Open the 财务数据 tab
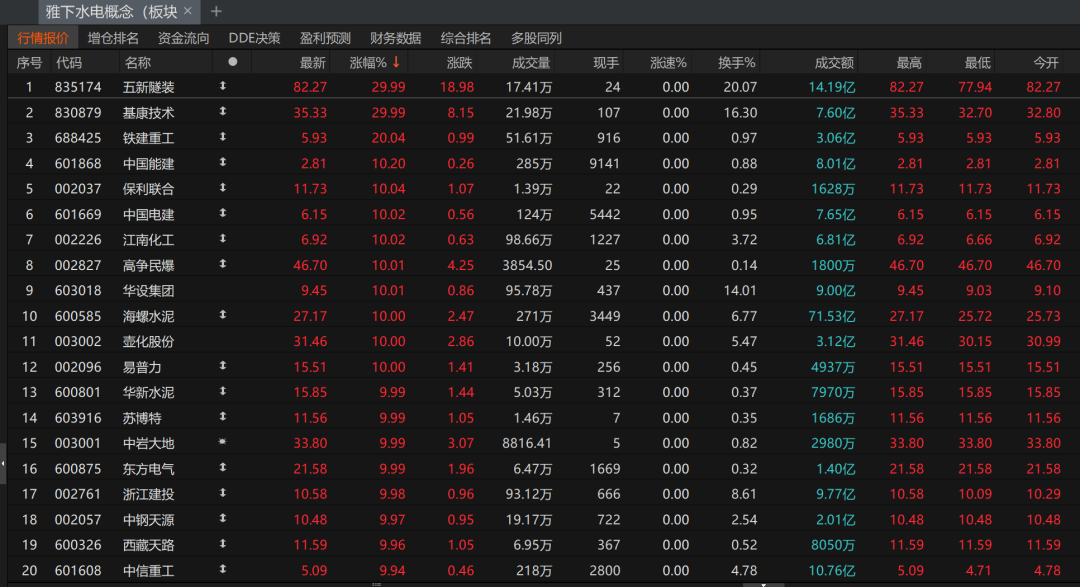Viewport: 1080px width, 587px height. click(395, 38)
